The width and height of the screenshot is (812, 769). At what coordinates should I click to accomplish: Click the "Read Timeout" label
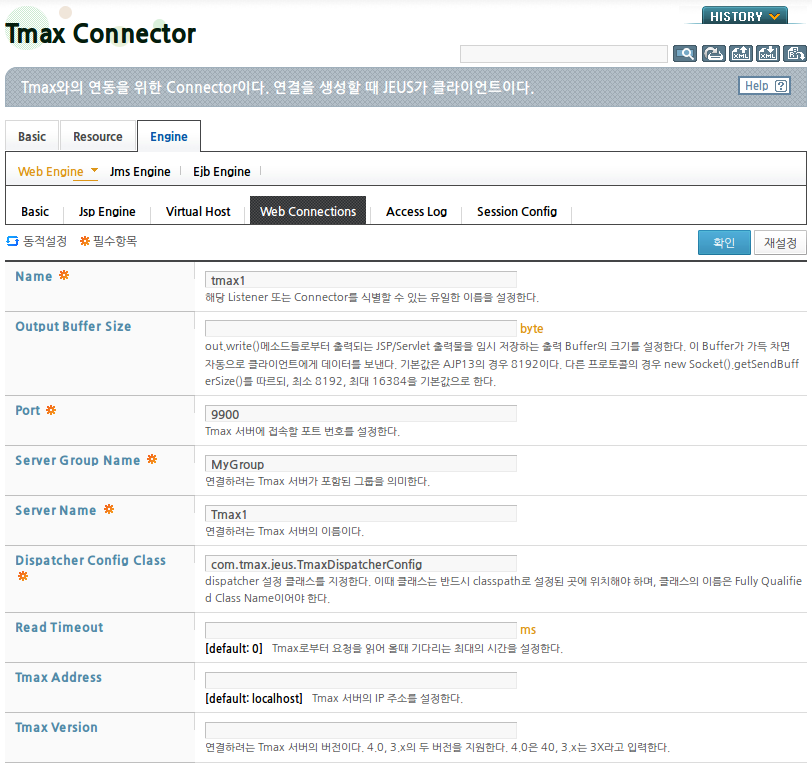pyautogui.click(x=59, y=627)
